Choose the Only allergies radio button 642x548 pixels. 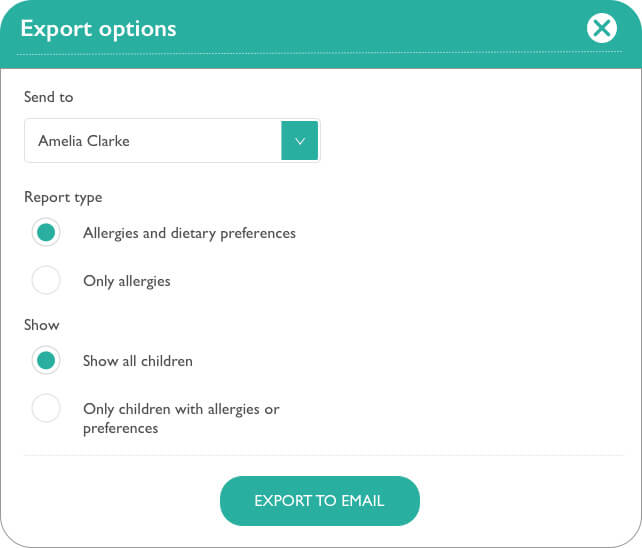(x=46, y=280)
